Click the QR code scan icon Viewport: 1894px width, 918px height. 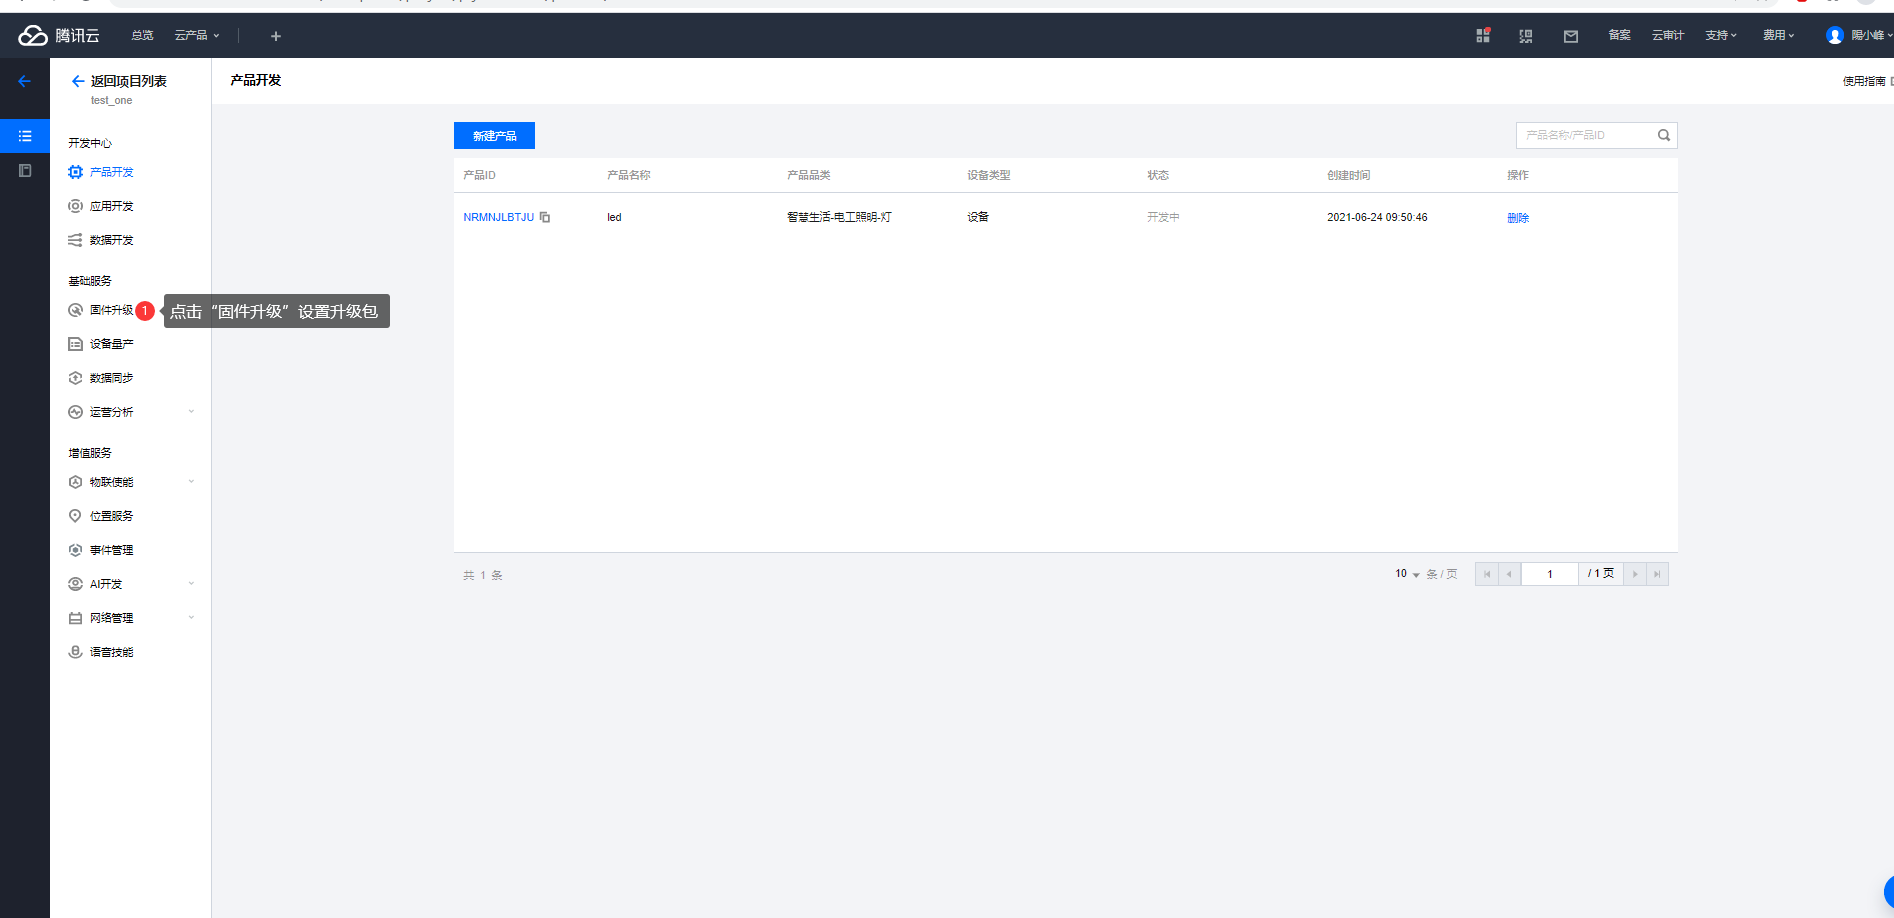point(1526,36)
